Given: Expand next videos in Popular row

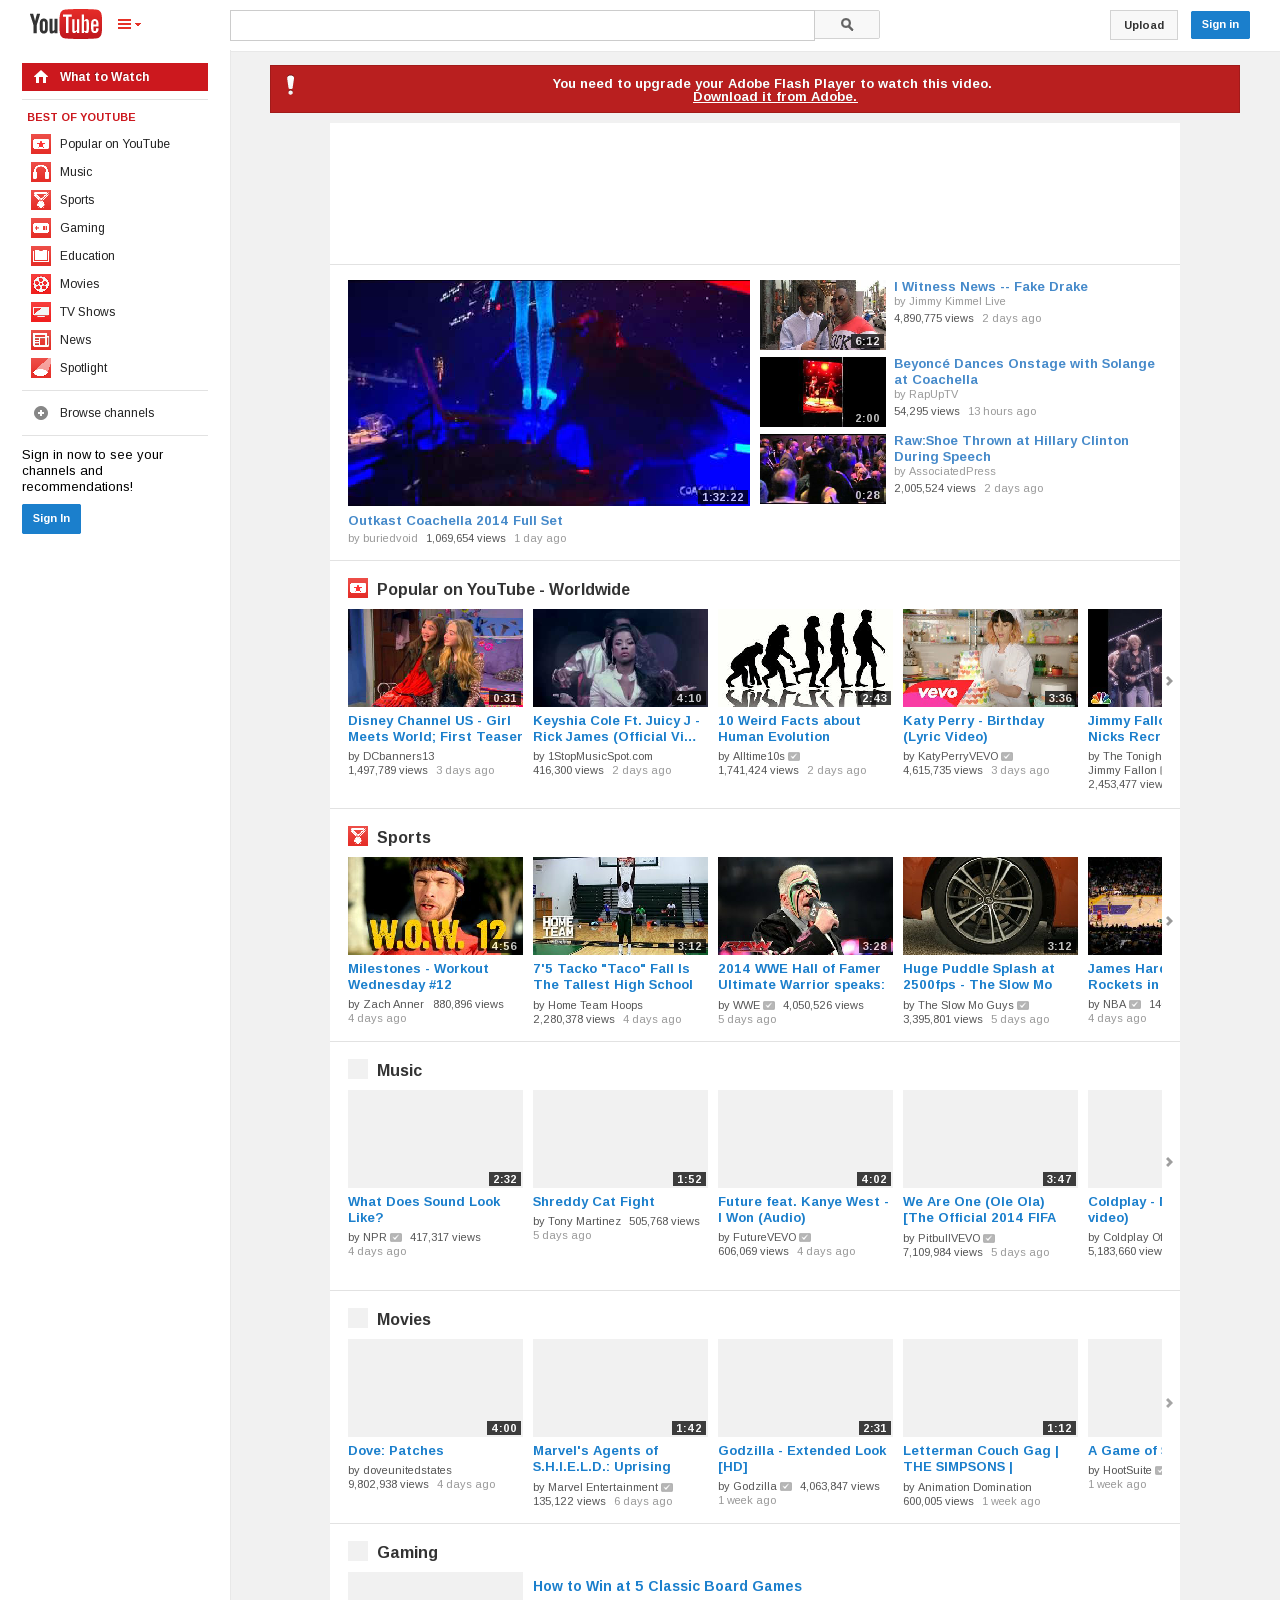Looking at the screenshot, I should click(x=1169, y=681).
